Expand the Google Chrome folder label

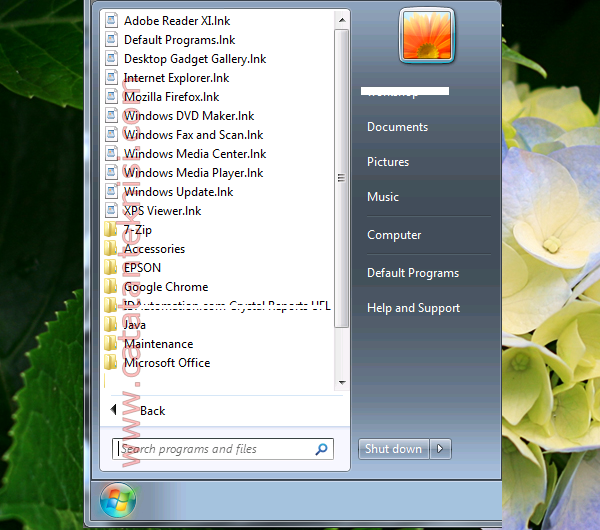[166, 287]
